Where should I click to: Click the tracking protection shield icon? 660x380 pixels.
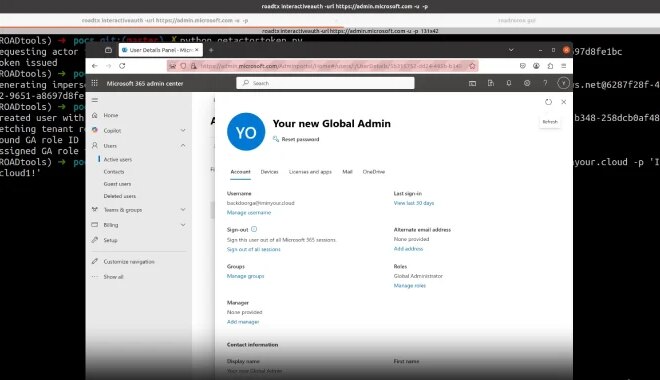click(183, 66)
